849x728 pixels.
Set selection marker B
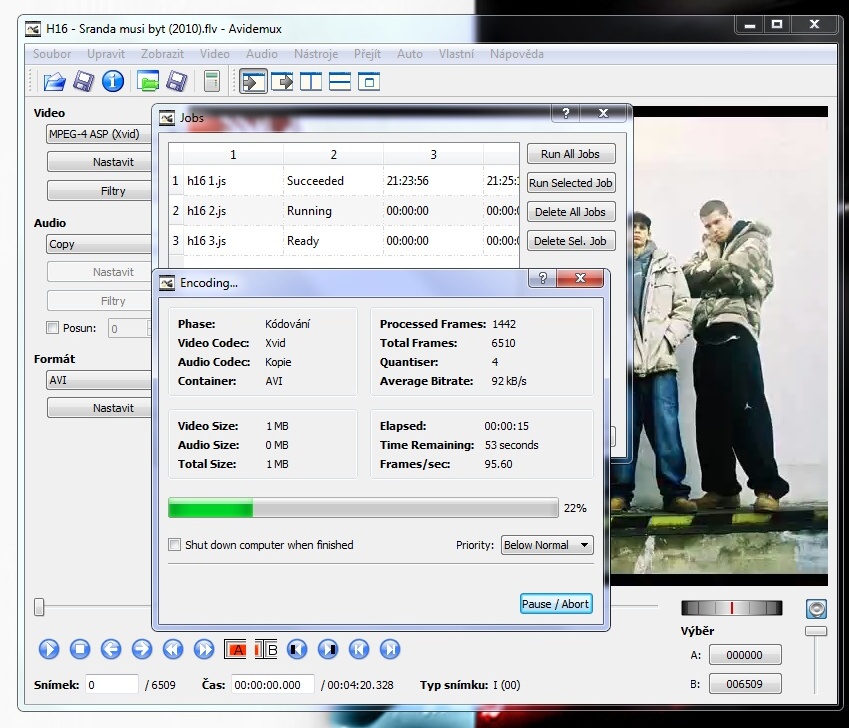266,650
